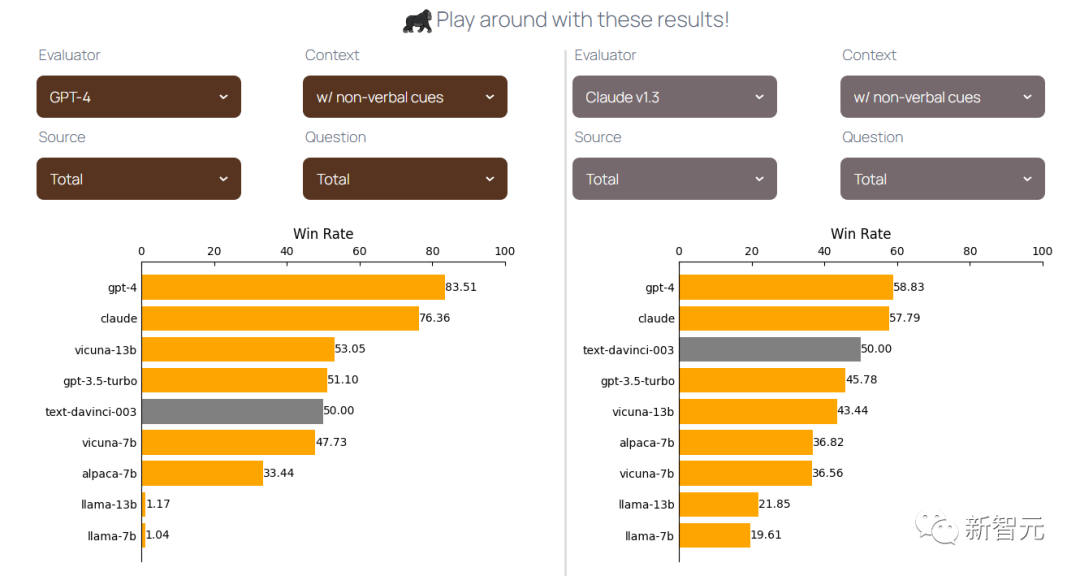Click the claude bar showing 76.36
Image resolution: width=1080 pixels, height=576 pixels.
(280, 318)
